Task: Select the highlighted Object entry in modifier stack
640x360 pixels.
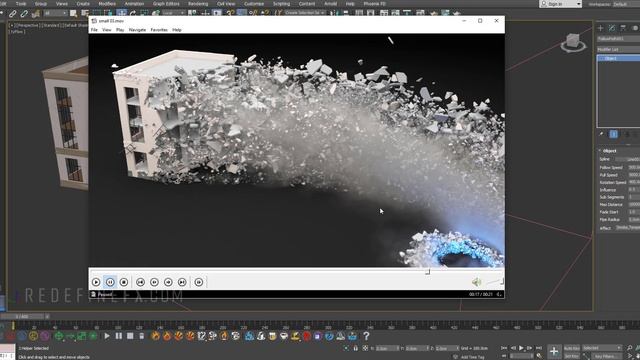Action: [x=619, y=58]
